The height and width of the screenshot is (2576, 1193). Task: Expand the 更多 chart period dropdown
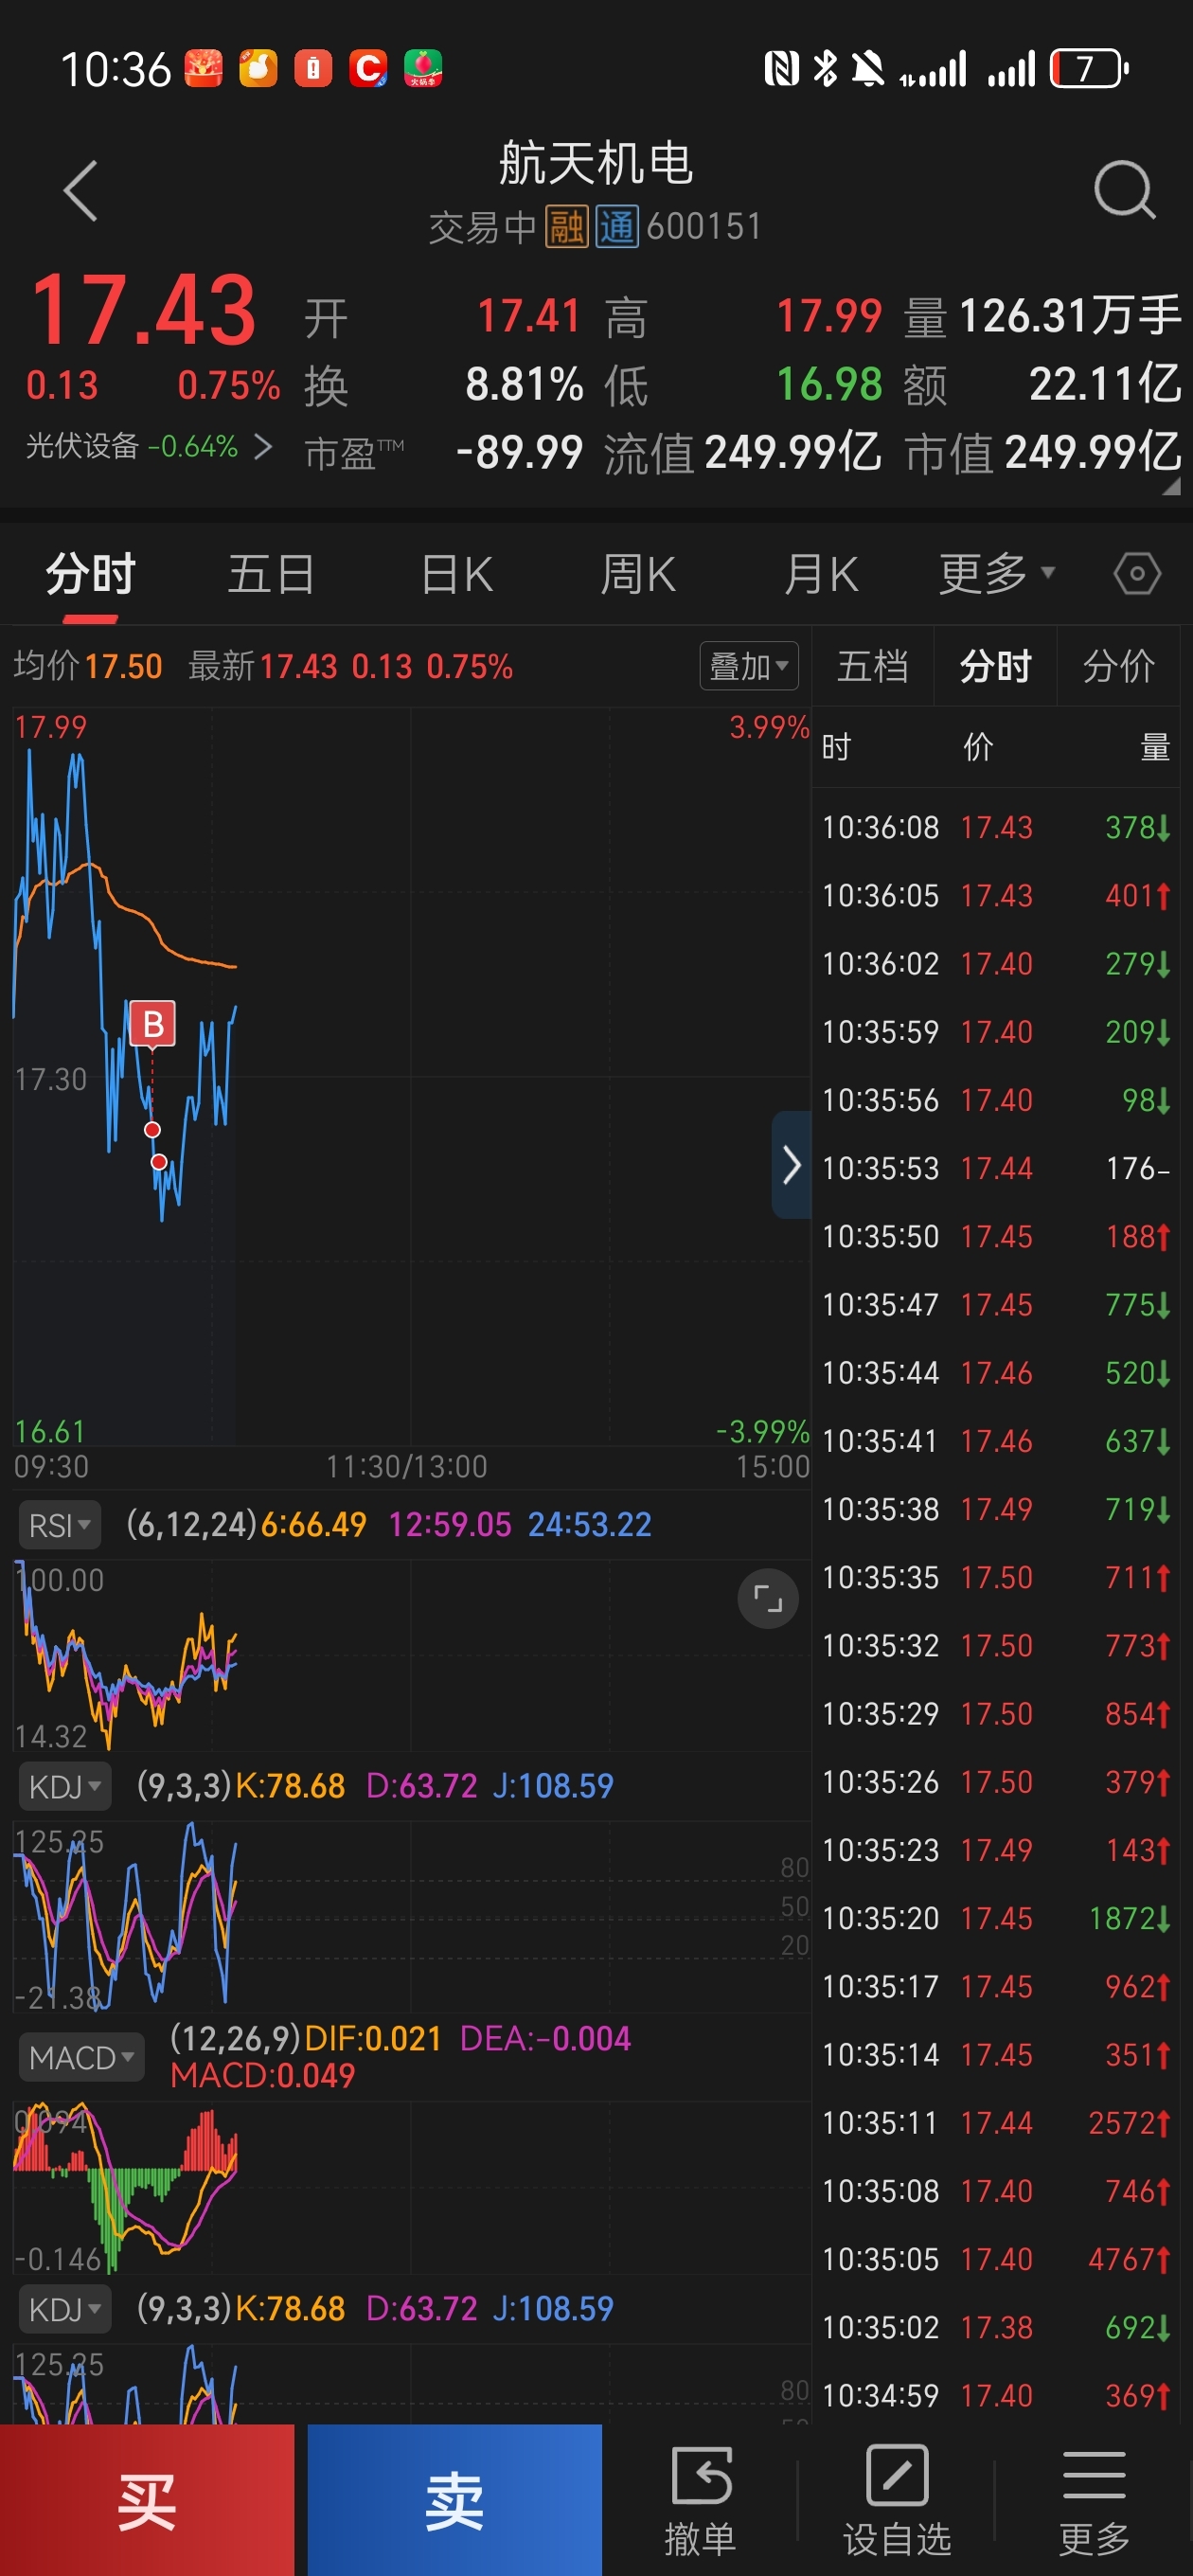point(996,574)
